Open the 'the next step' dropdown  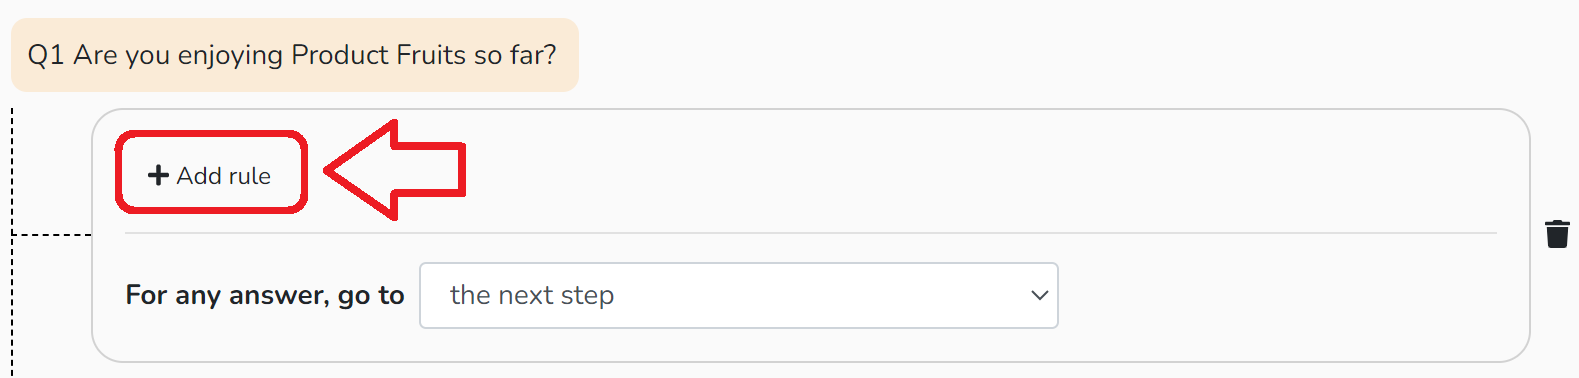(739, 295)
